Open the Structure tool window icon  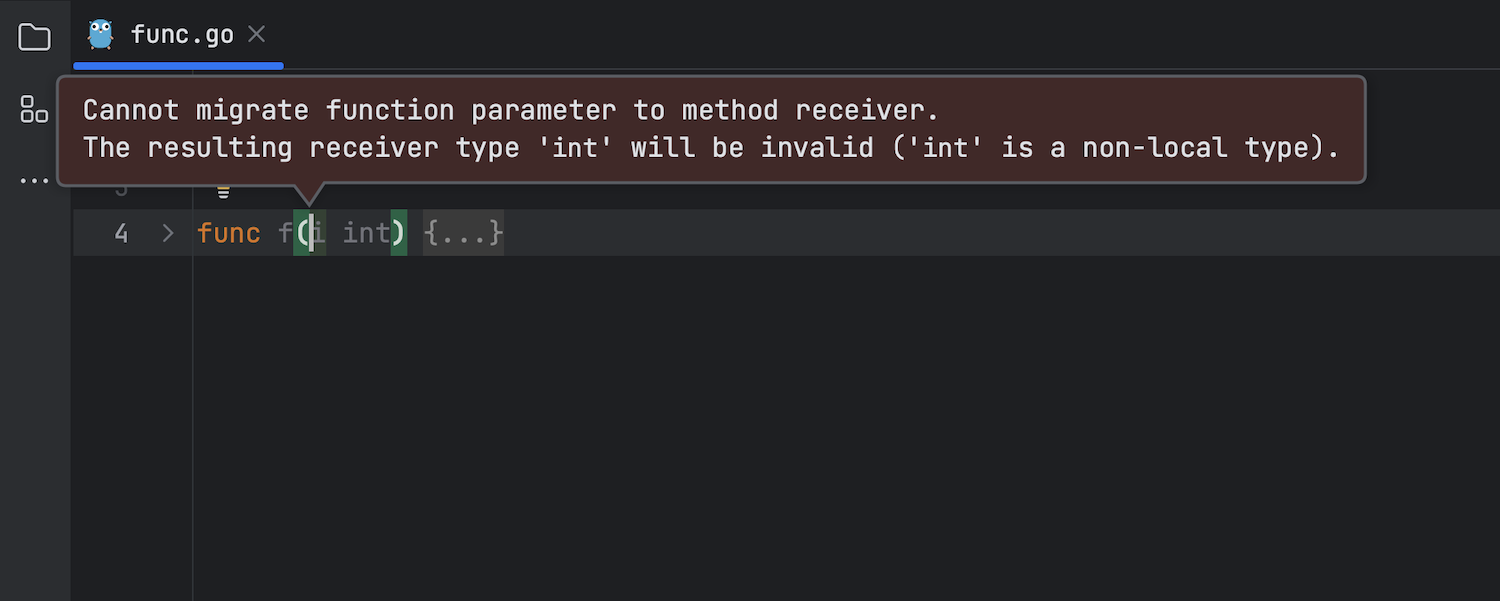(x=34, y=109)
